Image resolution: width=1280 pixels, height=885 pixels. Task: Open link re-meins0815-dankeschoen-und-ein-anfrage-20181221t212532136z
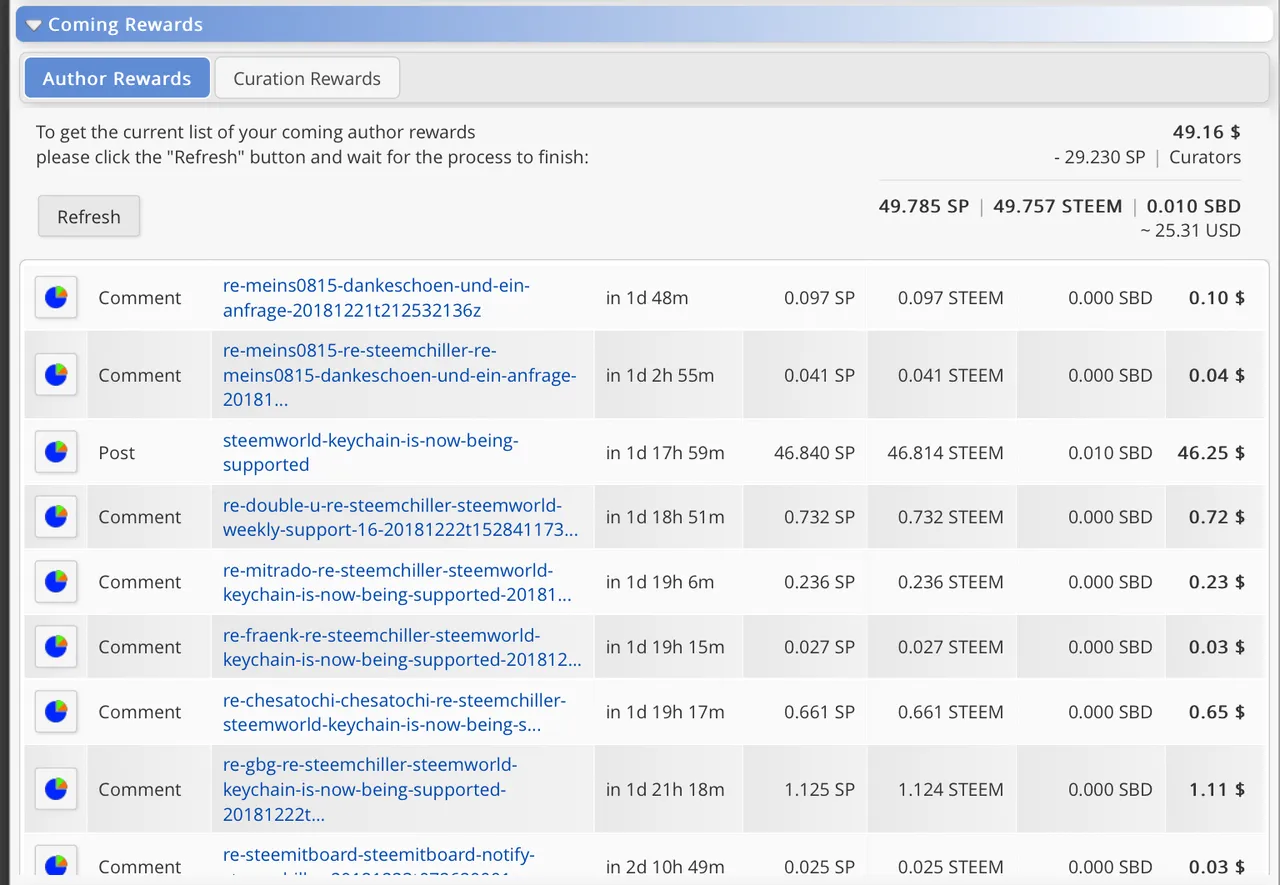tap(376, 298)
